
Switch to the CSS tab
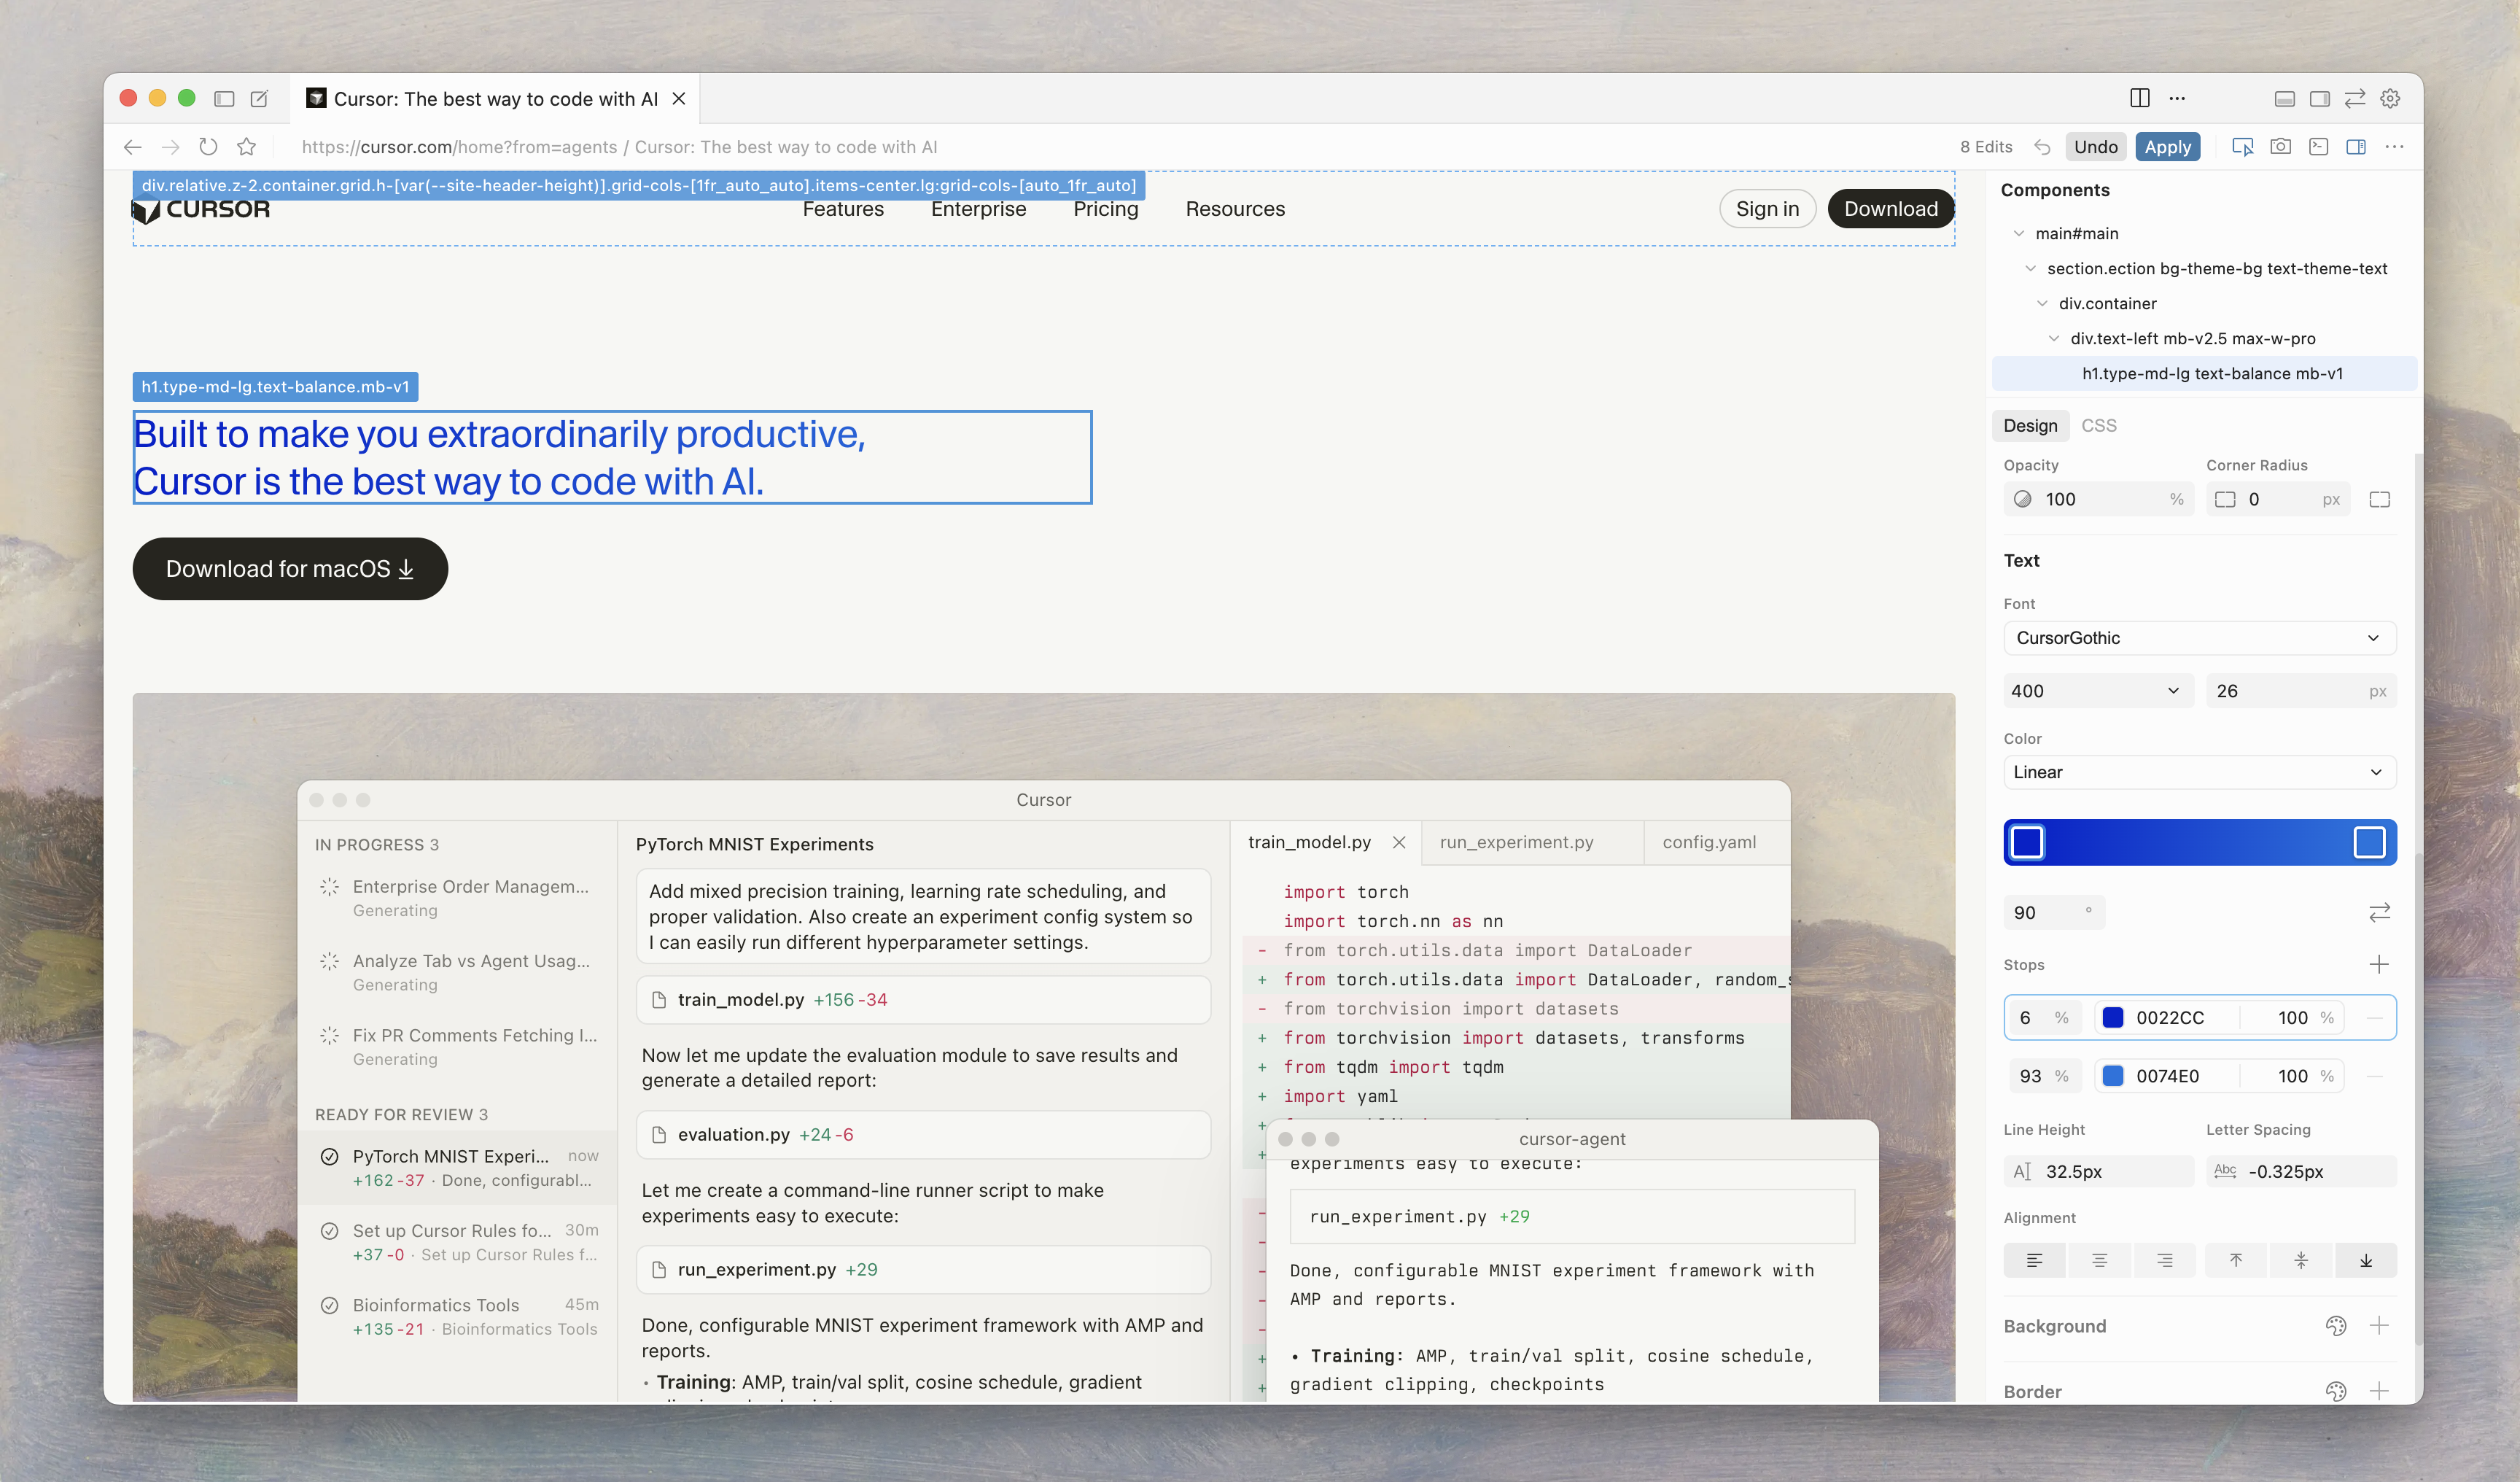coord(2099,425)
